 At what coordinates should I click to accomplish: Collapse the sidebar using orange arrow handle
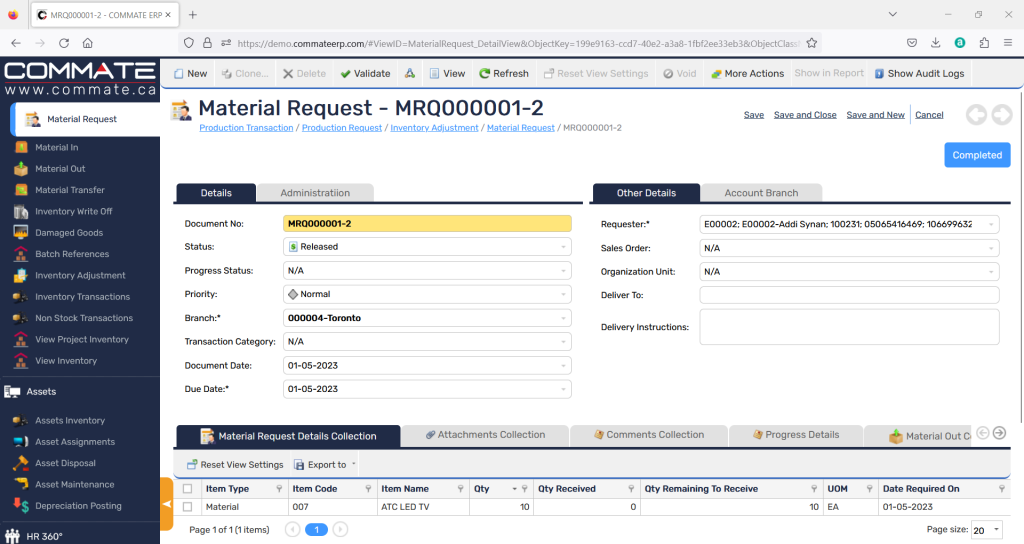pos(166,504)
